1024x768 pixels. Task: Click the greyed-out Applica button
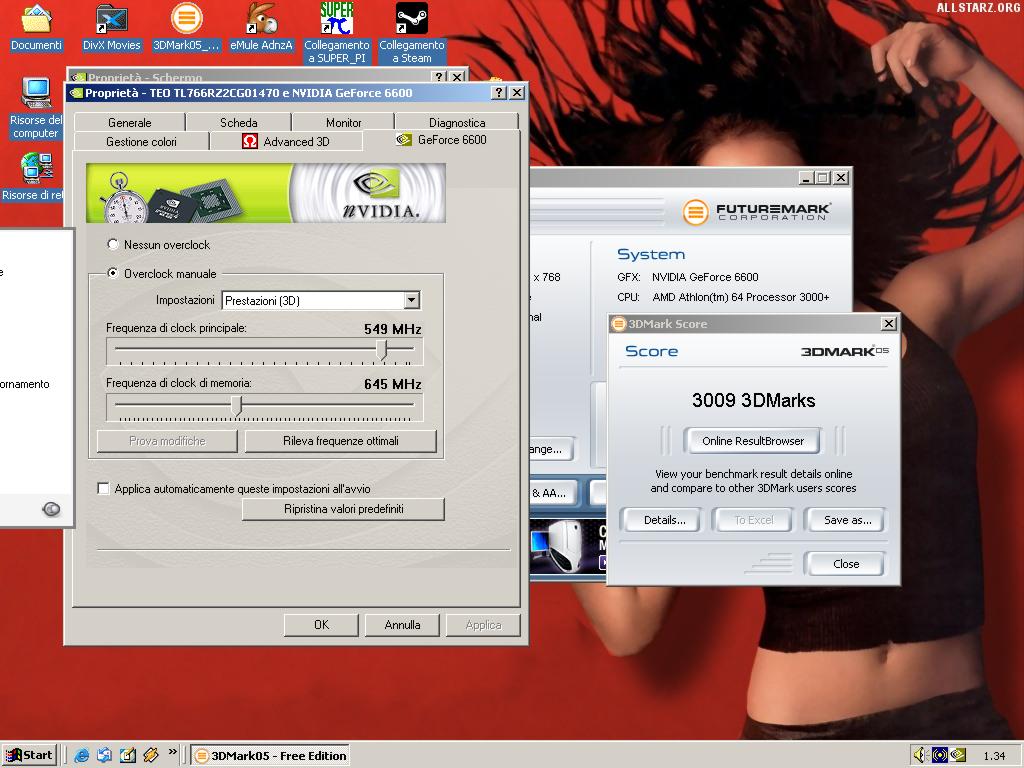click(483, 625)
